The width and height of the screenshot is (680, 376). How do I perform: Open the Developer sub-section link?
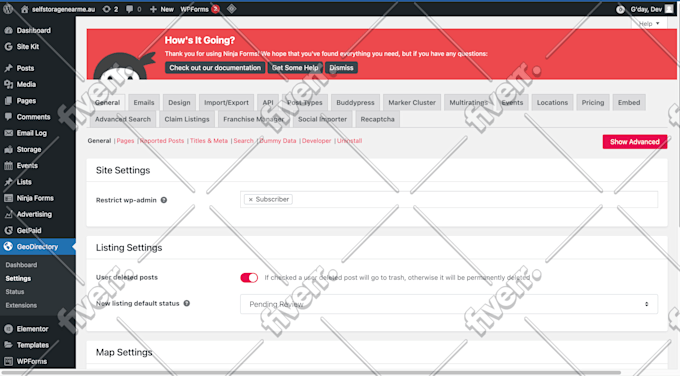coord(316,141)
